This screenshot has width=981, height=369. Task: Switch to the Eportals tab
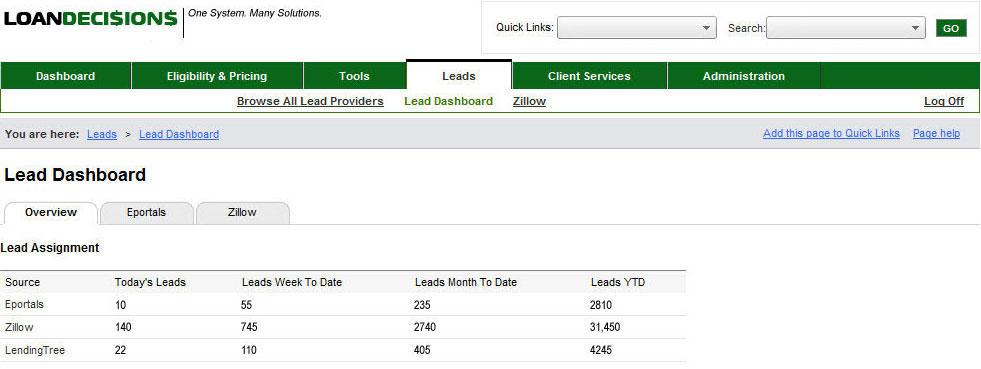click(x=146, y=213)
